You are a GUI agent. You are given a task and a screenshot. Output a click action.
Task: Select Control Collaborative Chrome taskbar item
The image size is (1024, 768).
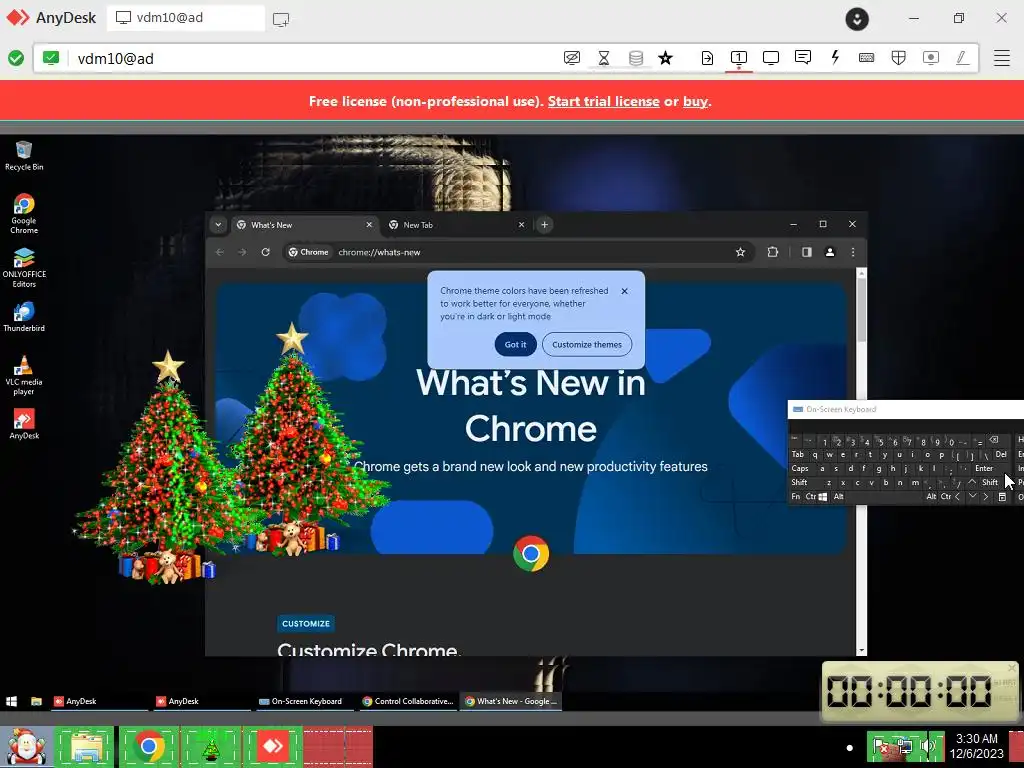408,701
